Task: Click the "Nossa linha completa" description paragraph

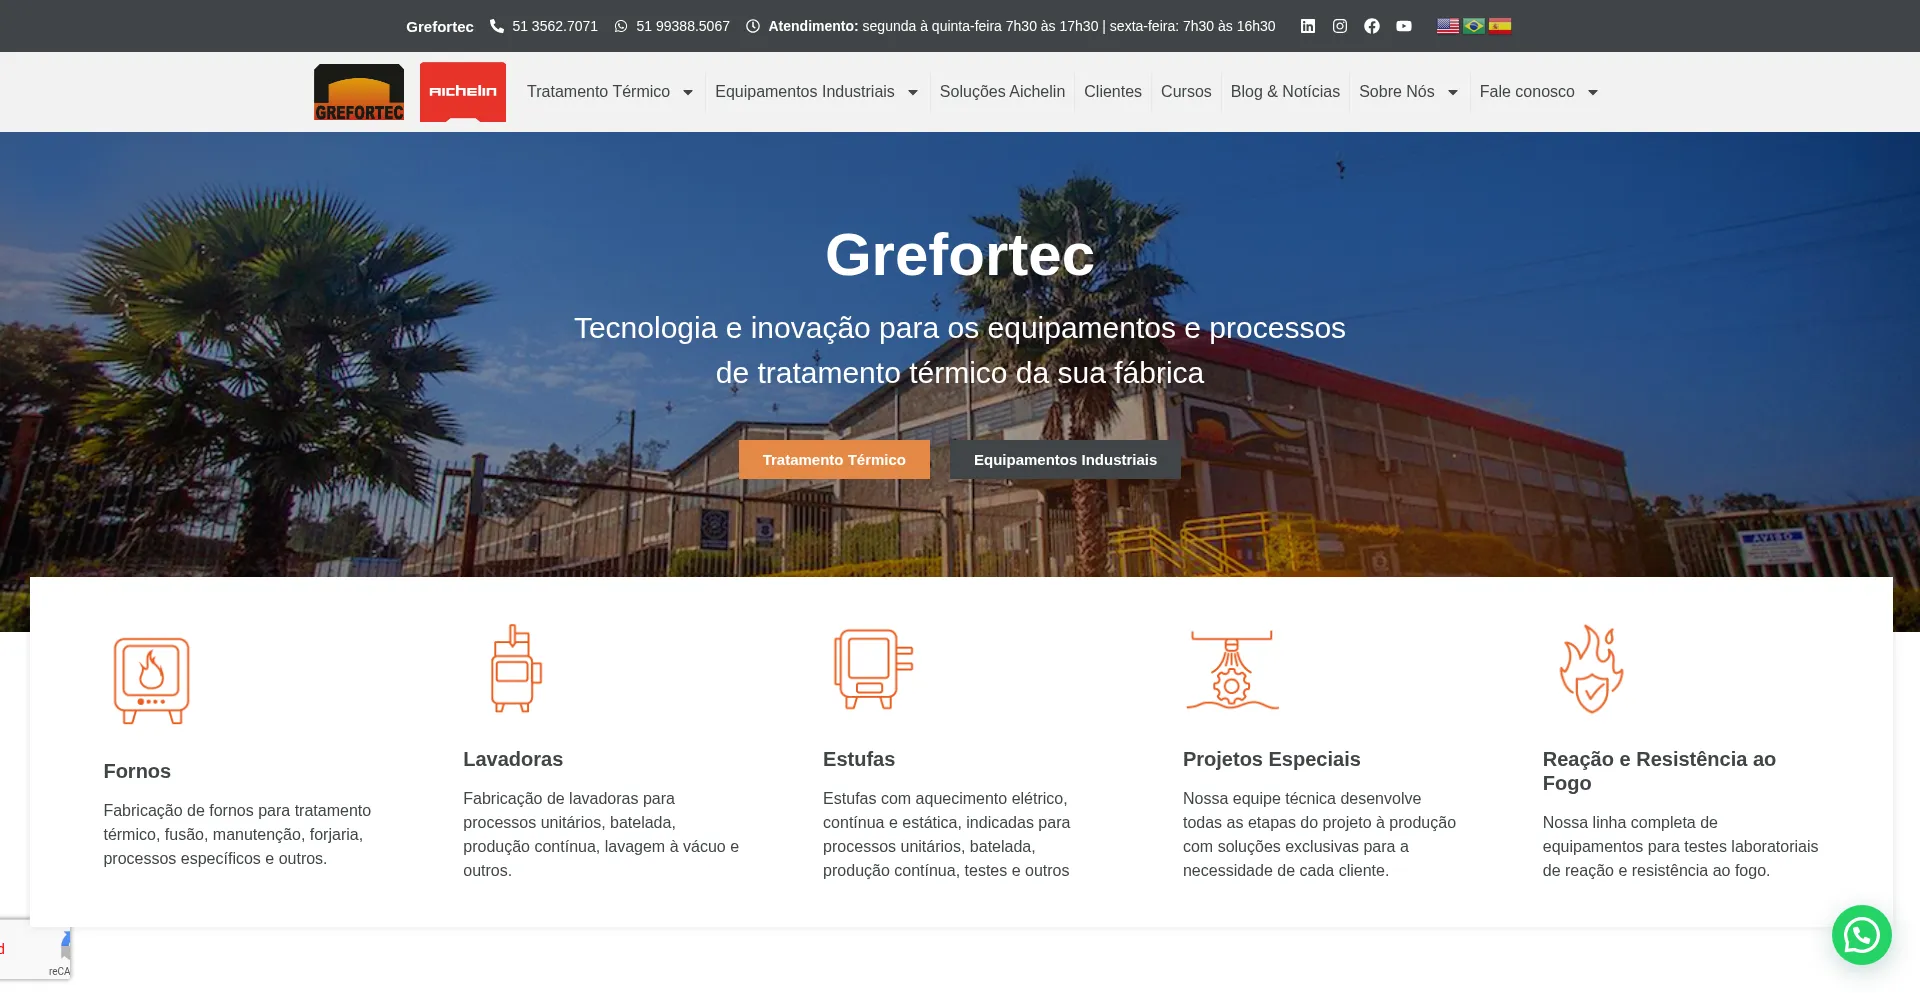Action: click(x=1680, y=846)
